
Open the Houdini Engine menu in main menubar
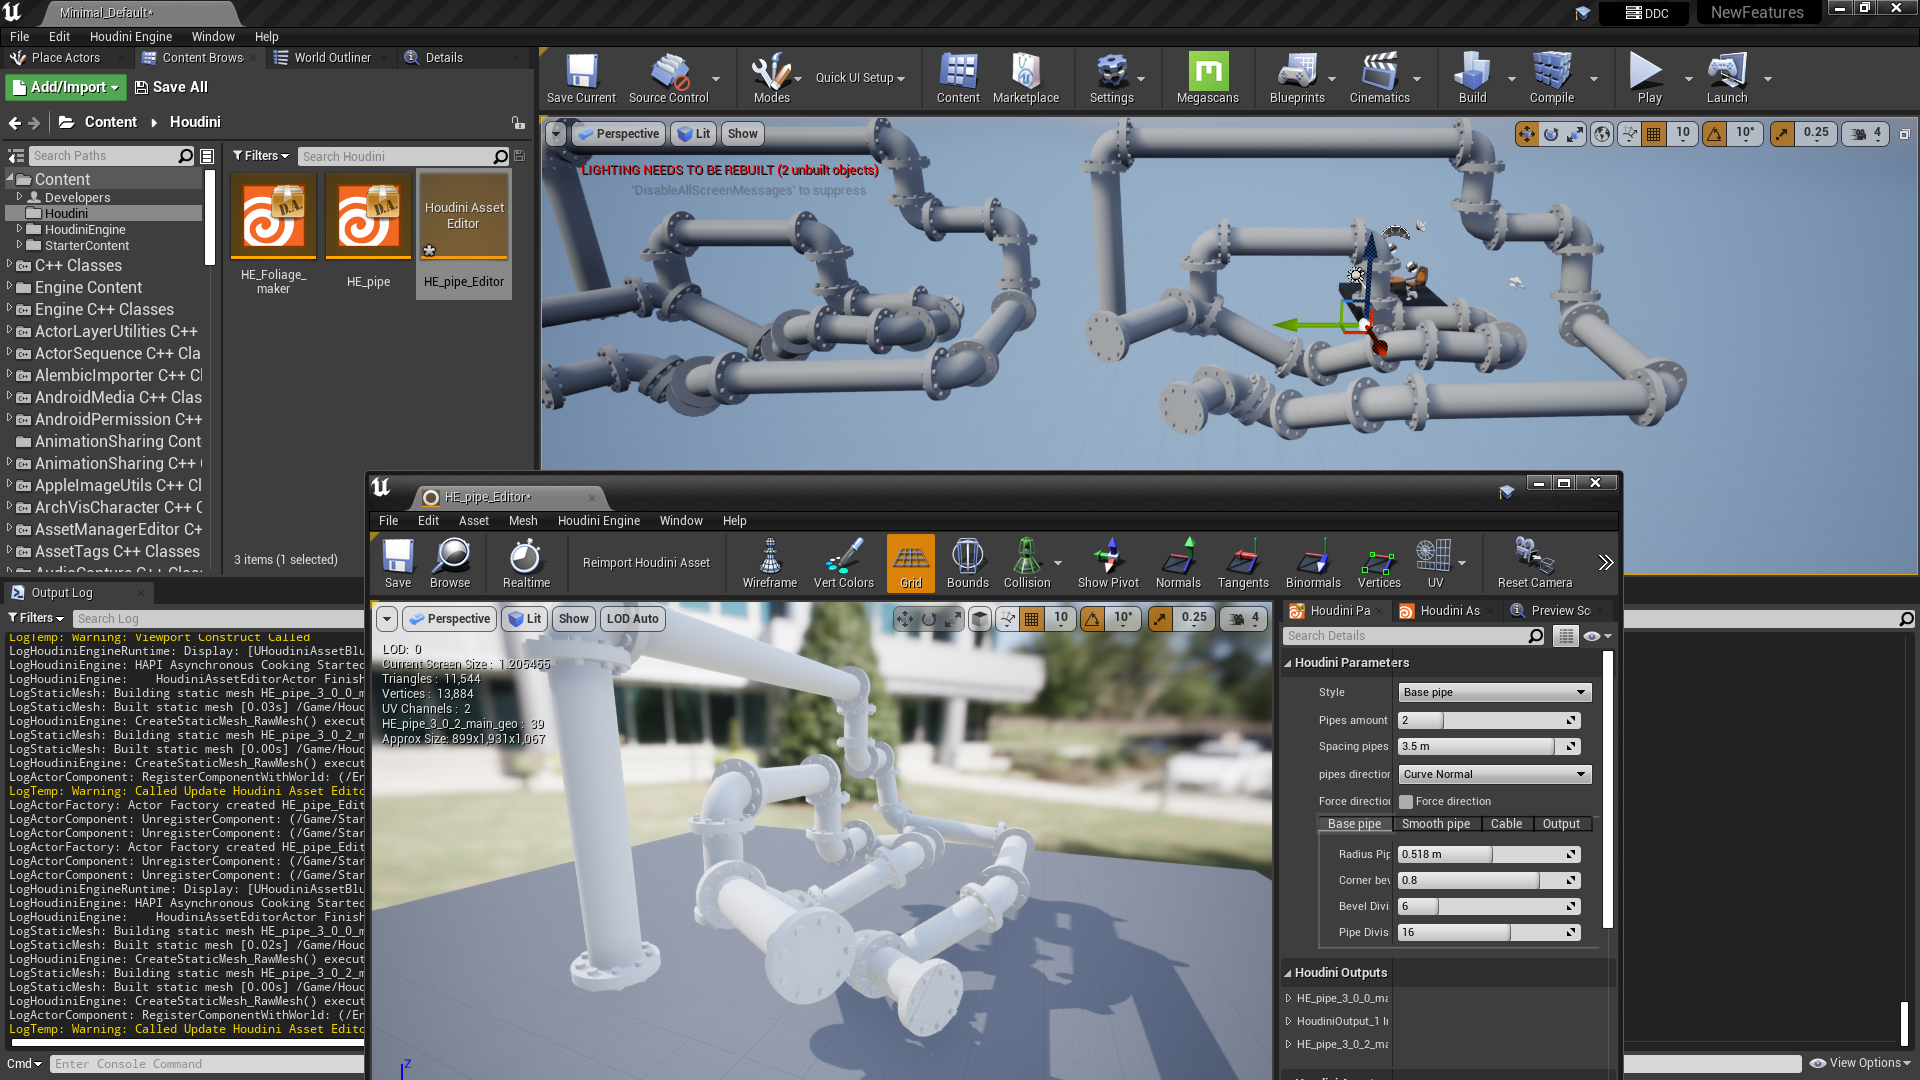click(131, 36)
